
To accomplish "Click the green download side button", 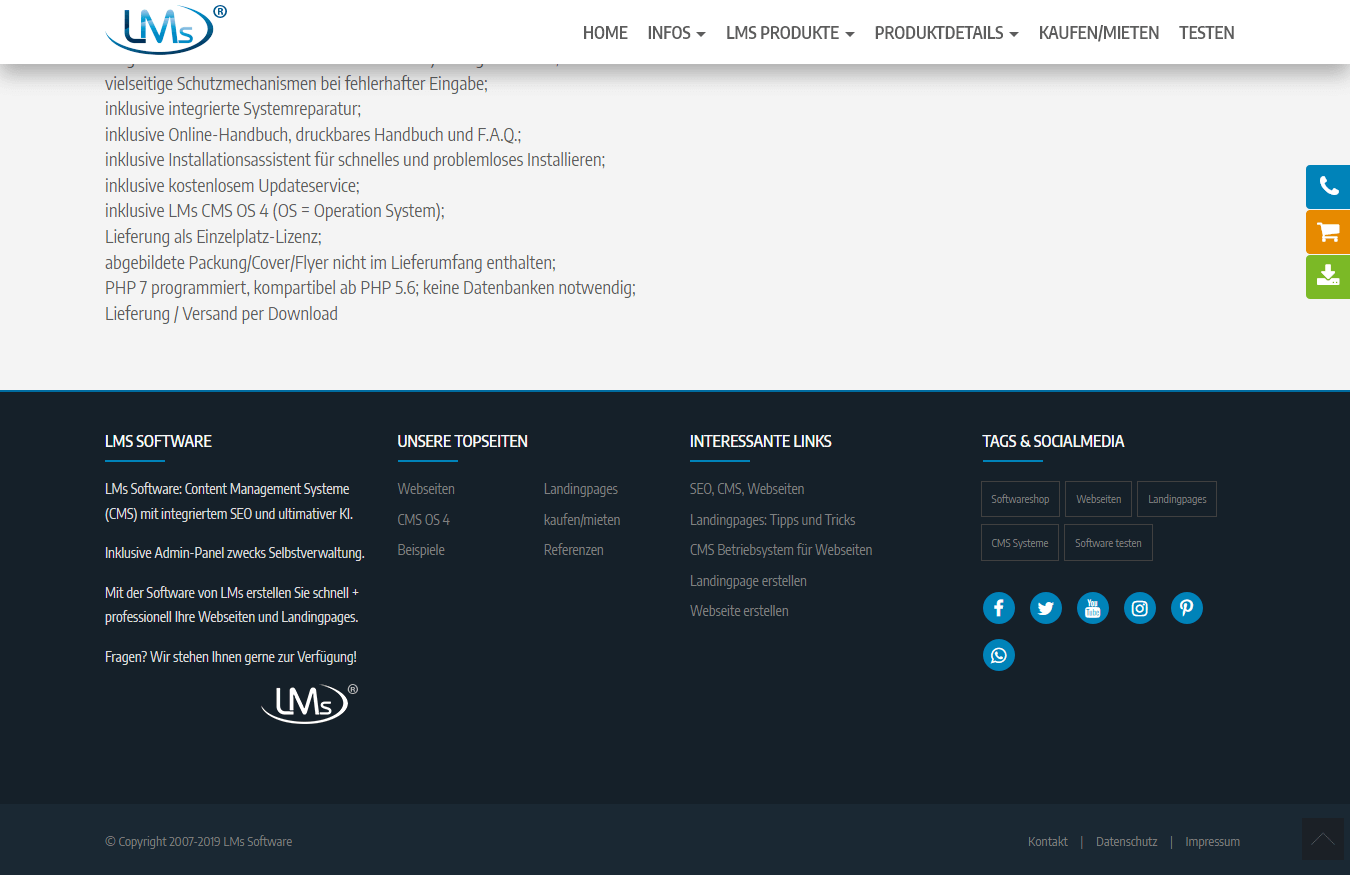I will pos(1328,276).
